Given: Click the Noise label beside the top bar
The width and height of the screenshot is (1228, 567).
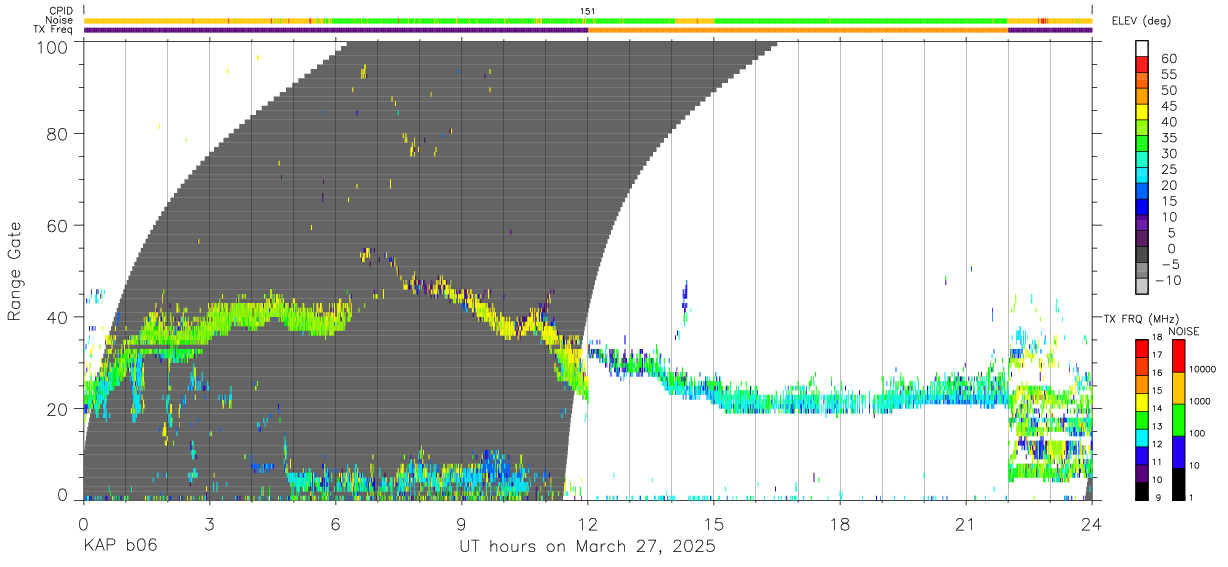Looking at the screenshot, I should click(61, 20).
